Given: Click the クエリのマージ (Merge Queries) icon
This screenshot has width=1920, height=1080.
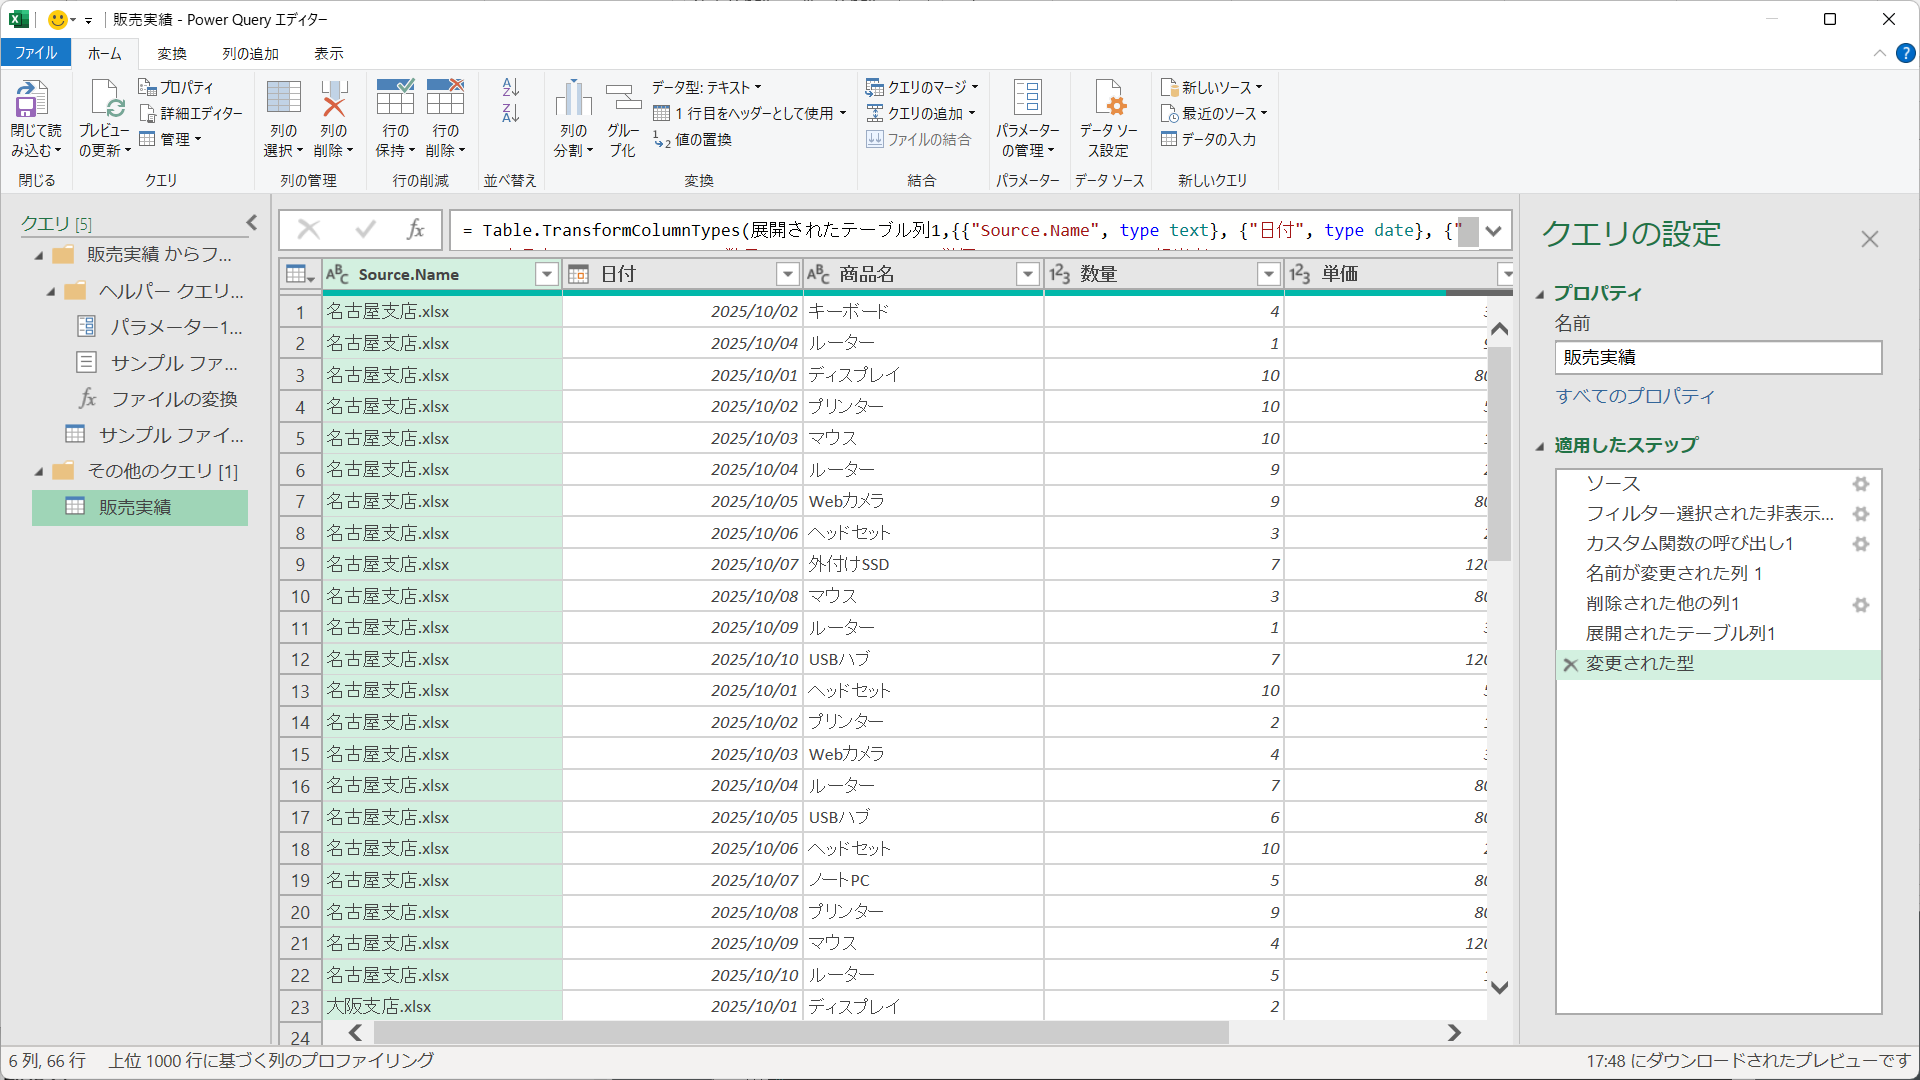Looking at the screenshot, I should (917, 87).
